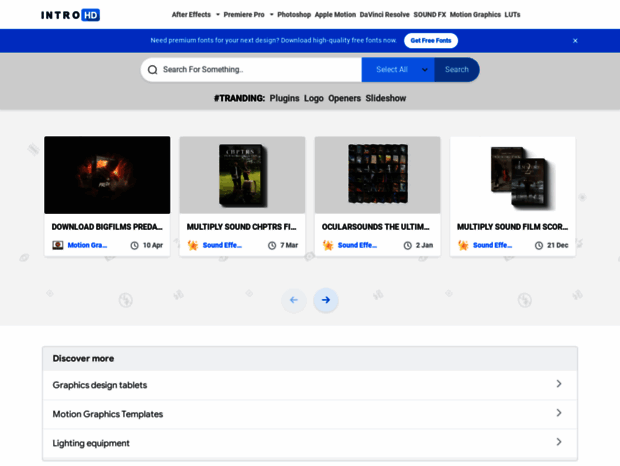Go to next carousel slide arrow
Viewport: 620px width, 466px height.
[326, 300]
